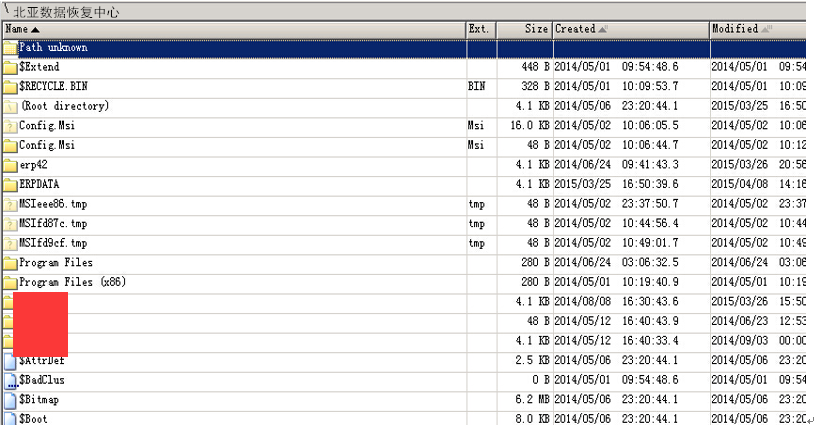Sort by the Modified column header
821x425 pixels.
click(x=758, y=29)
